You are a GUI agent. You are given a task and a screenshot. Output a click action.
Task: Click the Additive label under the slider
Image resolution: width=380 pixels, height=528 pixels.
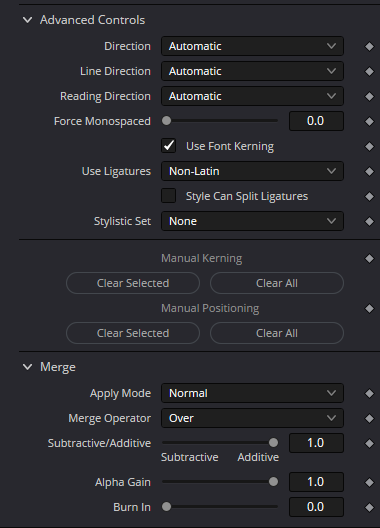click(258, 457)
